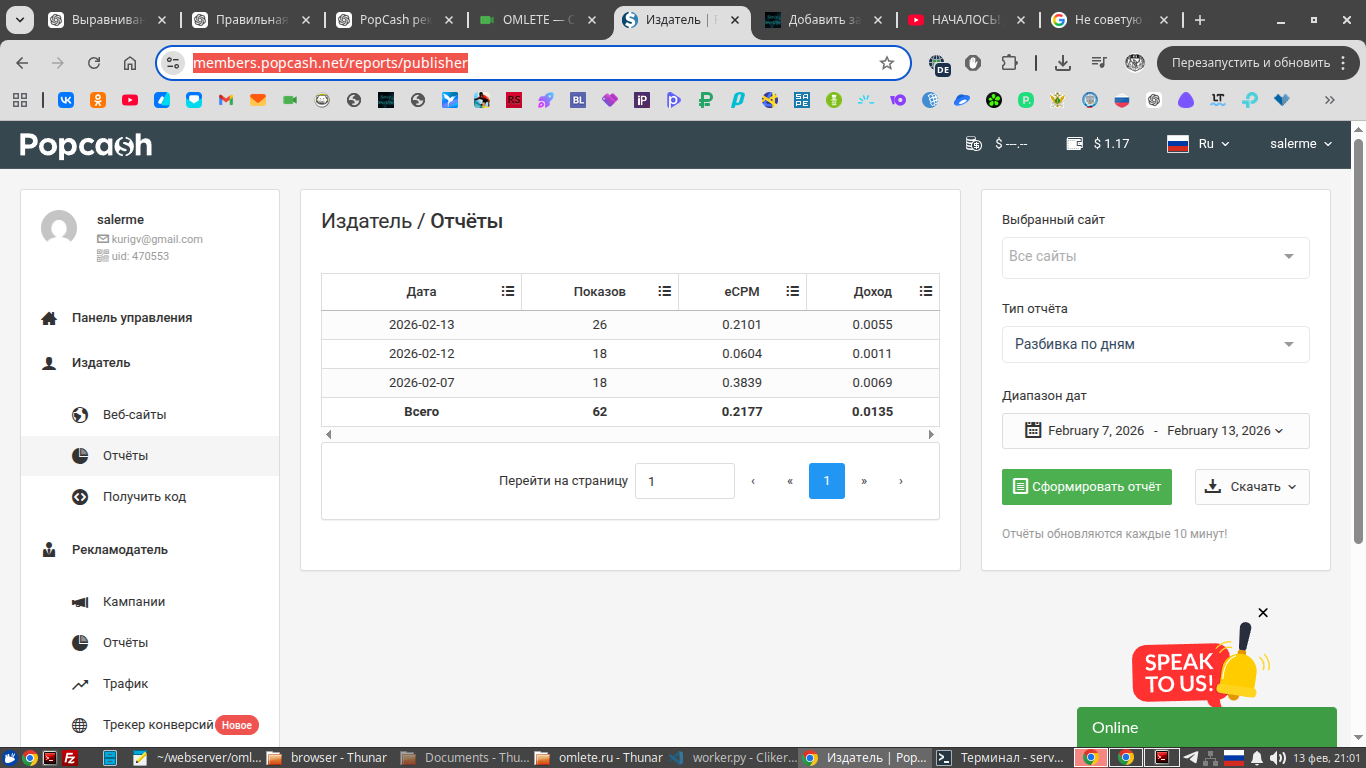
Task: Close the Speak To Us popup
Action: pos(1263,613)
